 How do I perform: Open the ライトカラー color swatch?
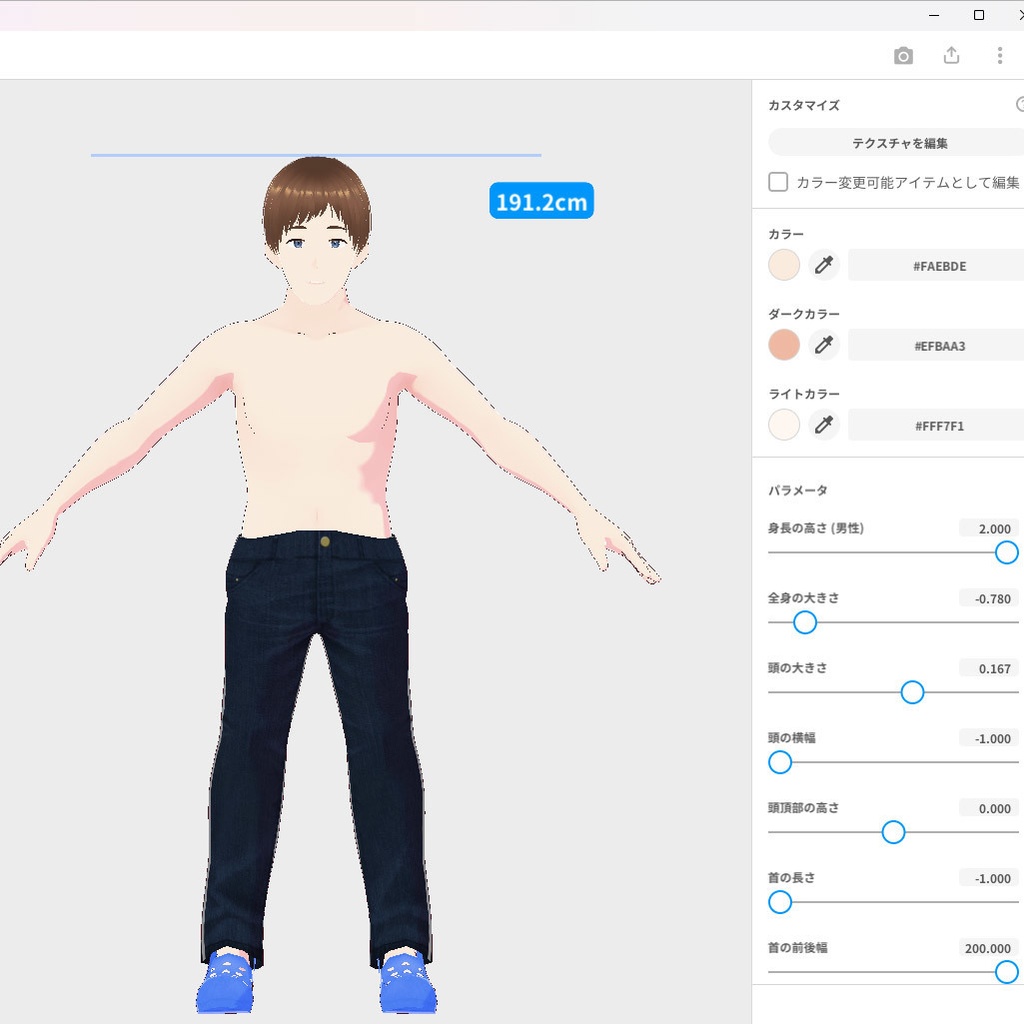(784, 424)
